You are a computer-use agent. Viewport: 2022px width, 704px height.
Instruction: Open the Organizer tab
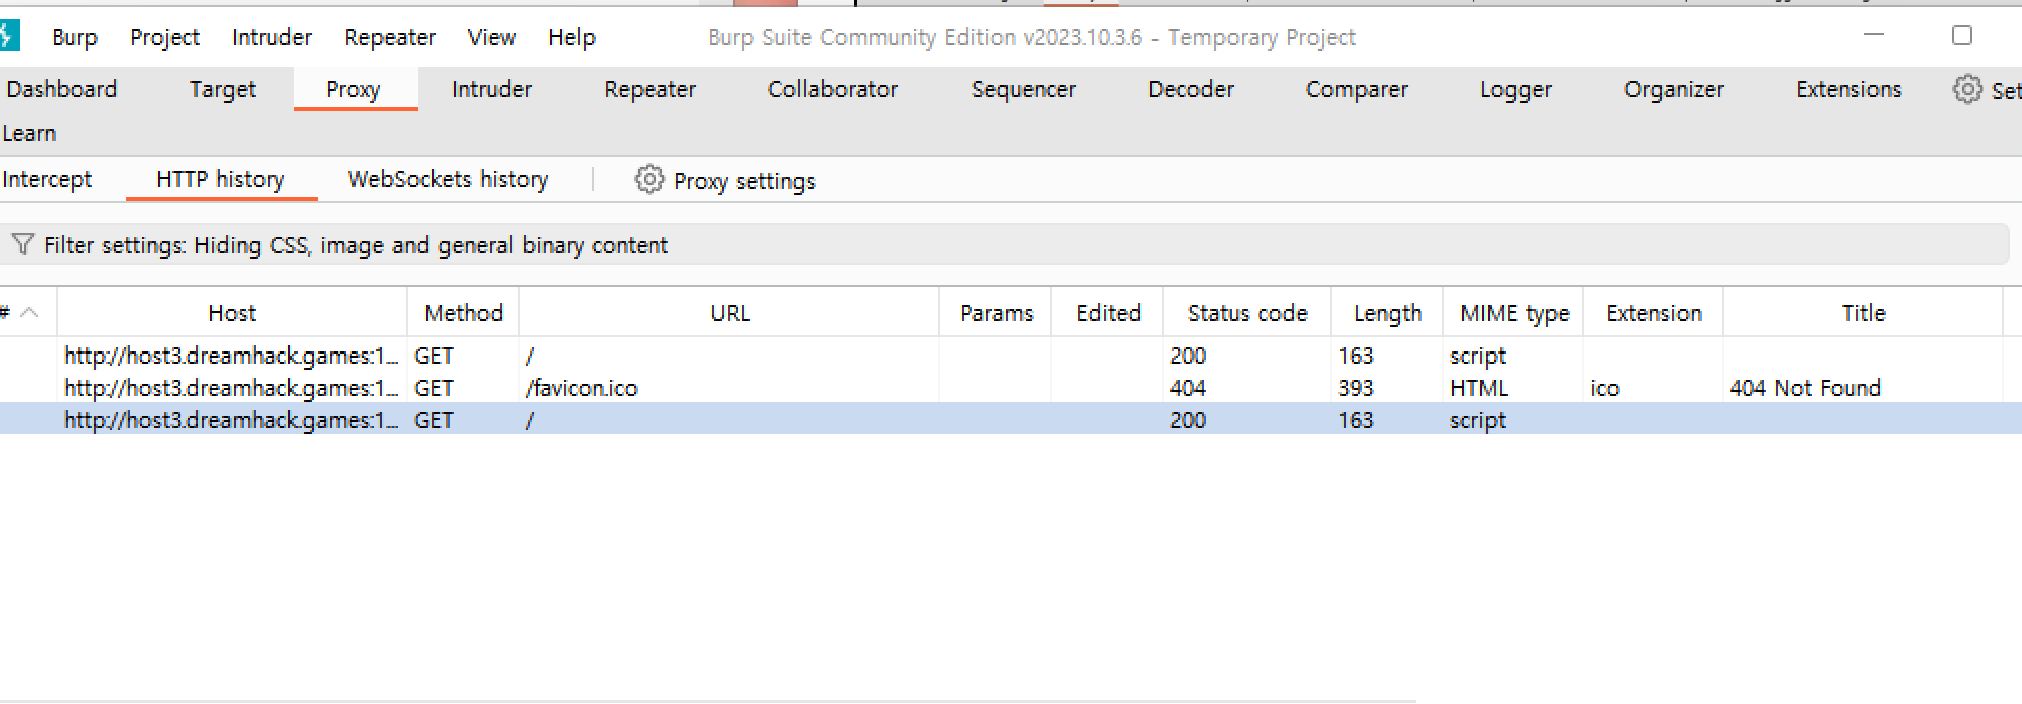click(1673, 89)
